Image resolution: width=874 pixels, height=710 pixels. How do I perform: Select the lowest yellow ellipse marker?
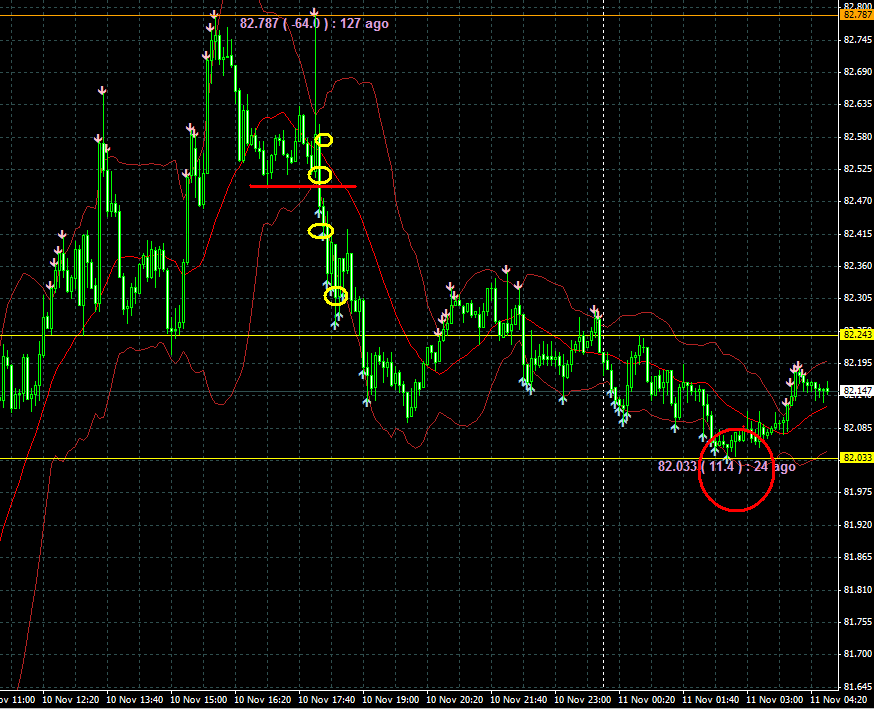click(x=336, y=295)
